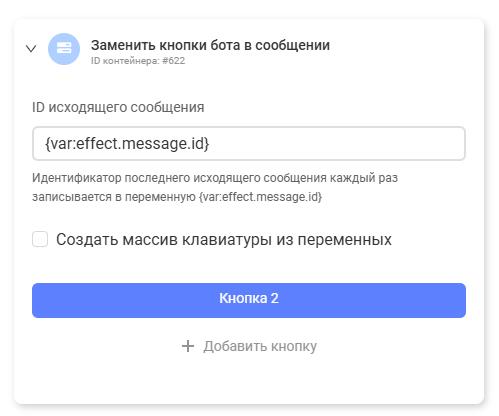Collapse the container using the chevron arrow

tap(31, 49)
